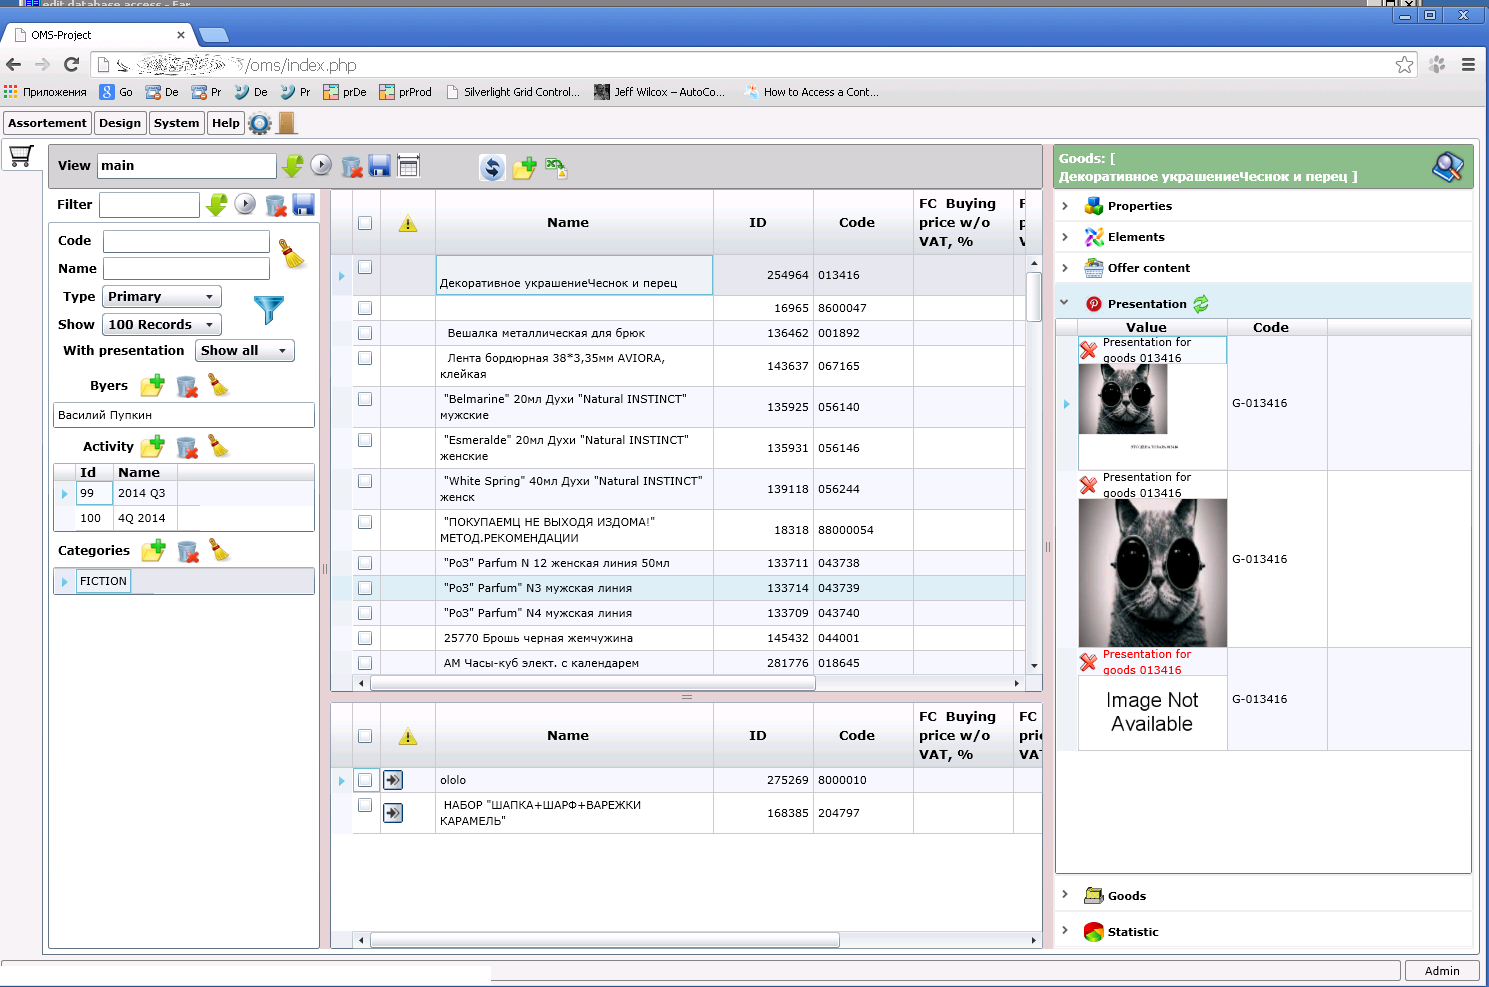Screen dimensions: 1489x987
Task: Bookmark this page with the star icon
Action: (1405, 65)
